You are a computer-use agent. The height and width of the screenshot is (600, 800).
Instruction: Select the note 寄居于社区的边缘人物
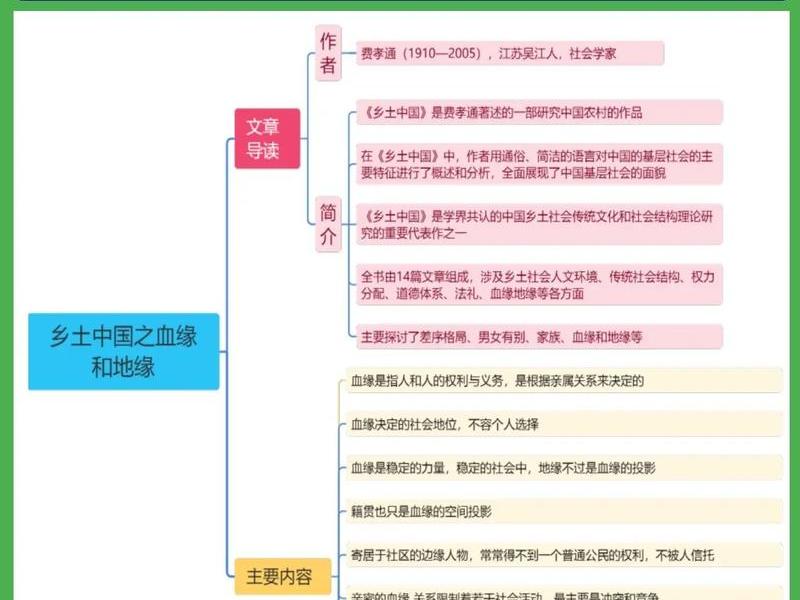[564, 555]
